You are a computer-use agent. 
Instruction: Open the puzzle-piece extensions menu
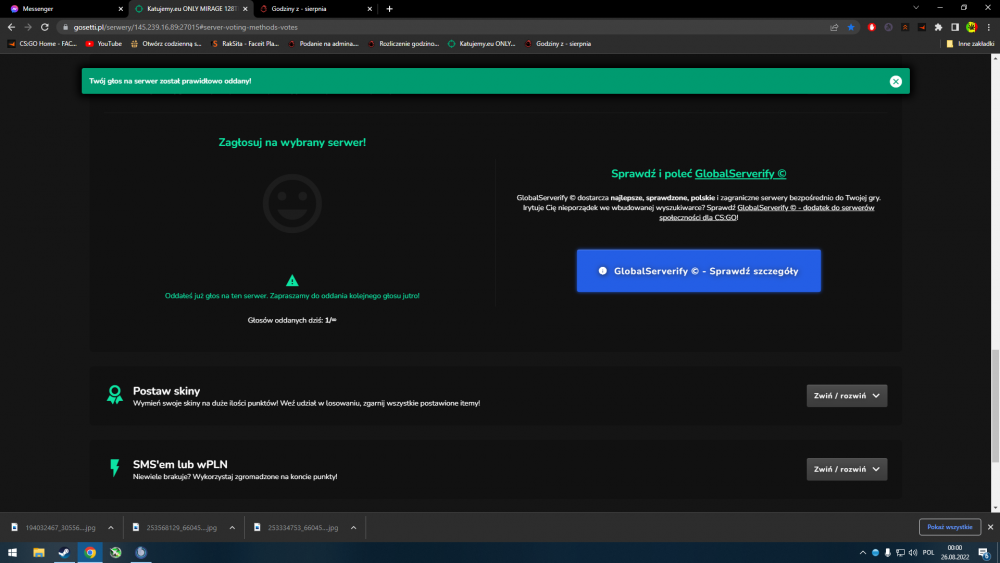tap(938, 27)
